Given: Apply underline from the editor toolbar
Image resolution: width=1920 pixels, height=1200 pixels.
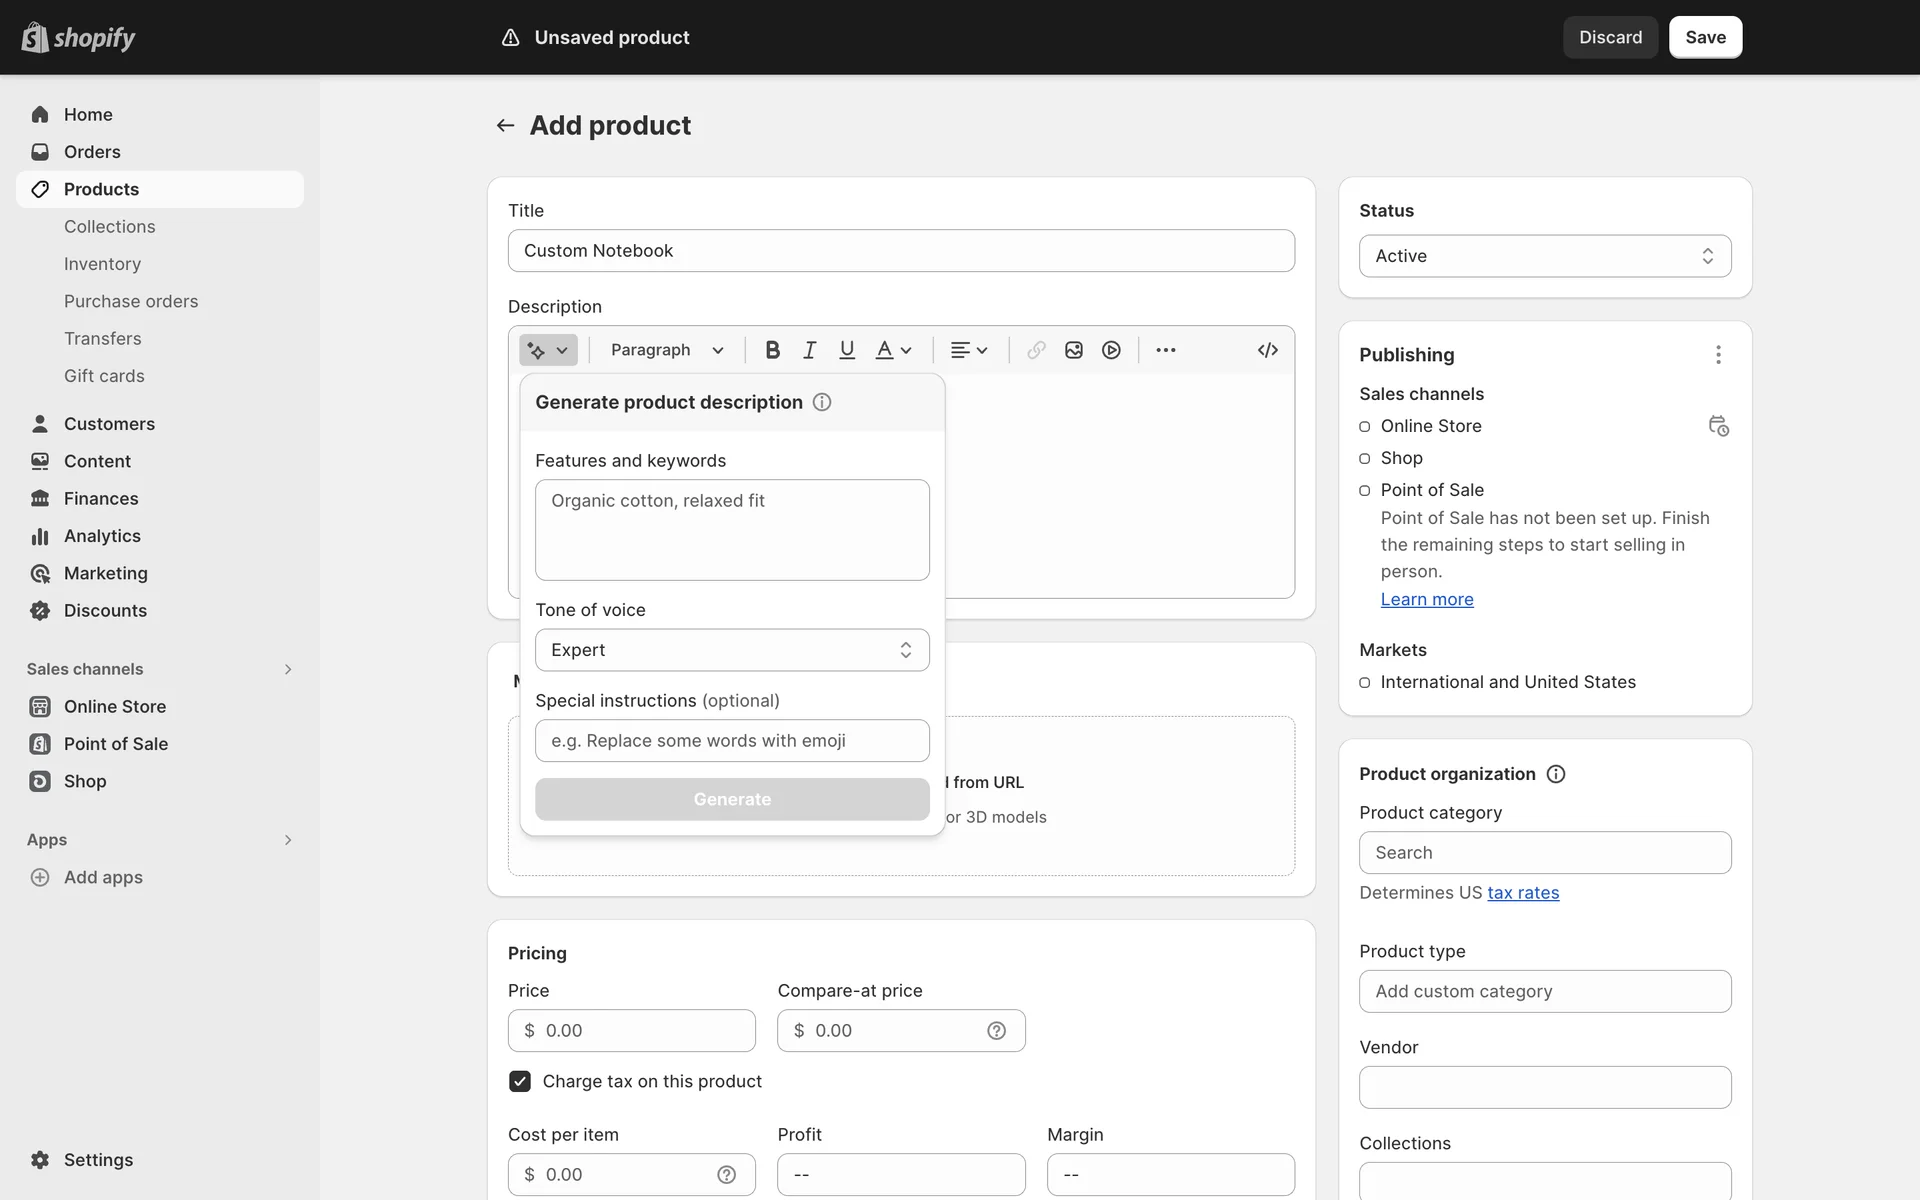Looking at the screenshot, I should 847,350.
